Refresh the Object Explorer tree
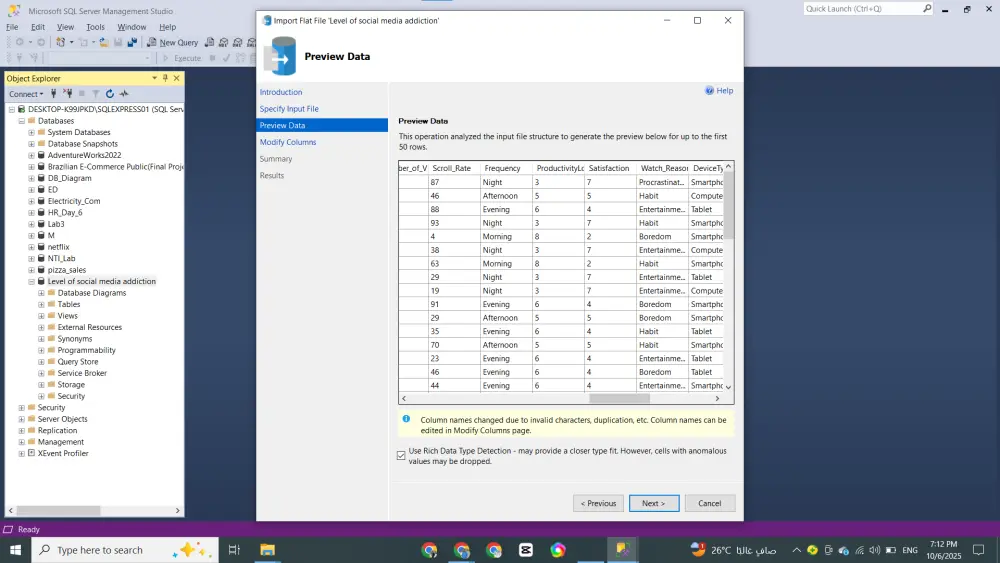This screenshot has height=563, width=1000. click(x=110, y=94)
